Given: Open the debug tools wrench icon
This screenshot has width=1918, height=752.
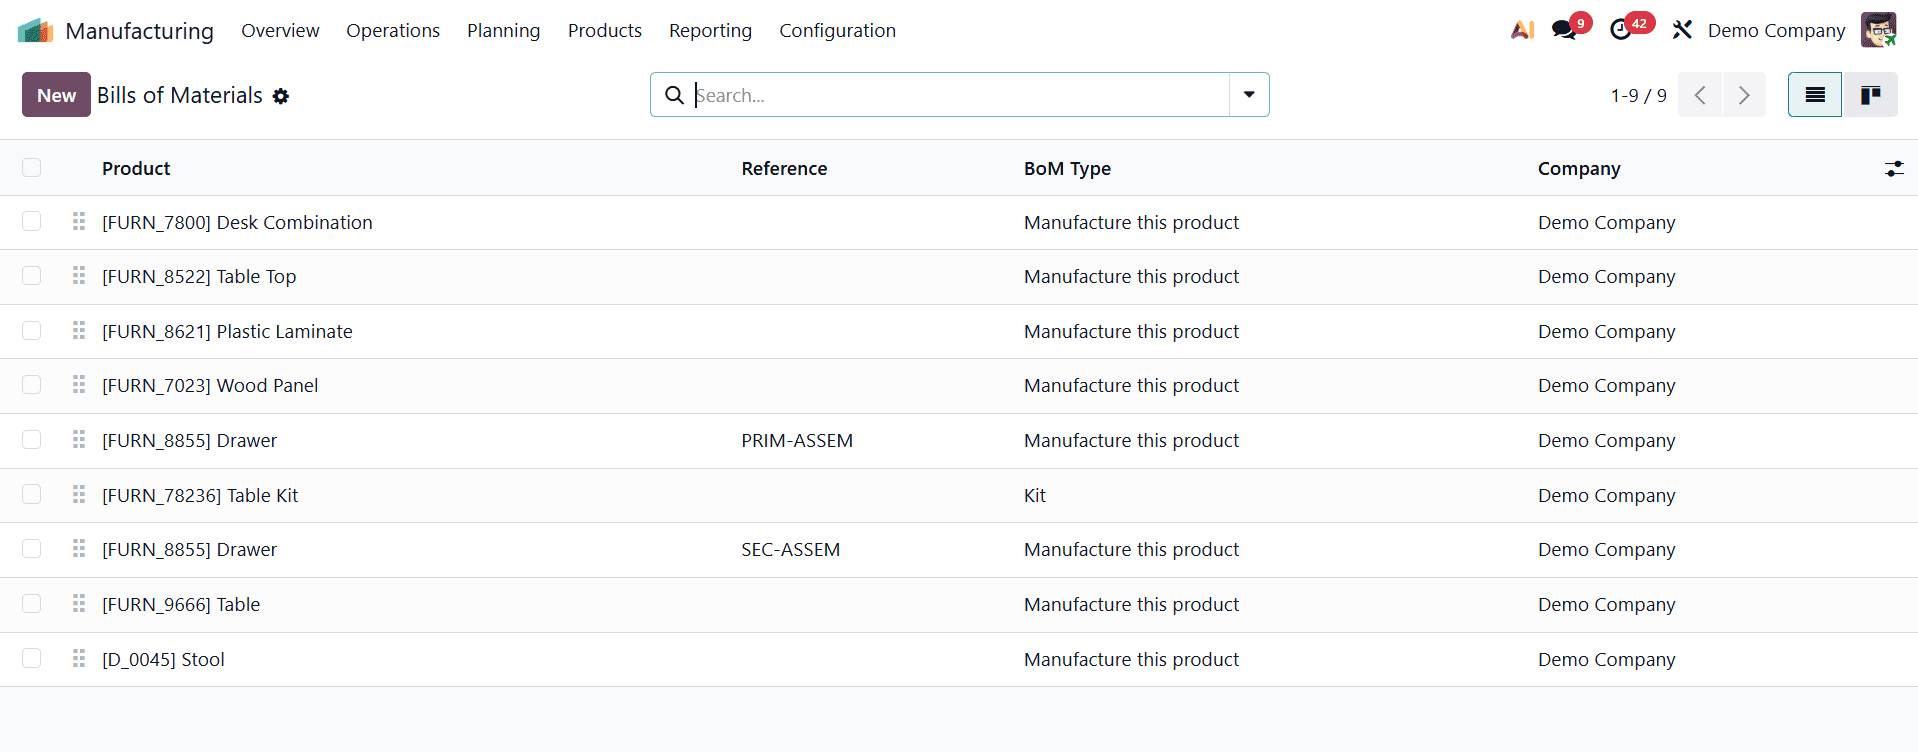Looking at the screenshot, I should [x=1682, y=30].
